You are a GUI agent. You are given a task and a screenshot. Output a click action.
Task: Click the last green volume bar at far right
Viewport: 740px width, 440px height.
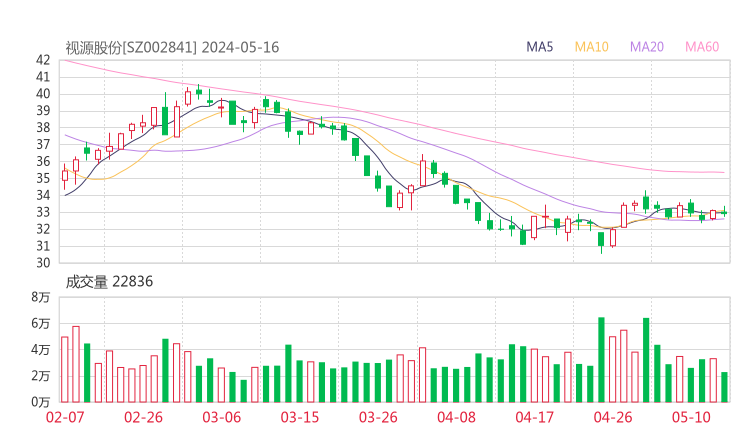coord(724,387)
